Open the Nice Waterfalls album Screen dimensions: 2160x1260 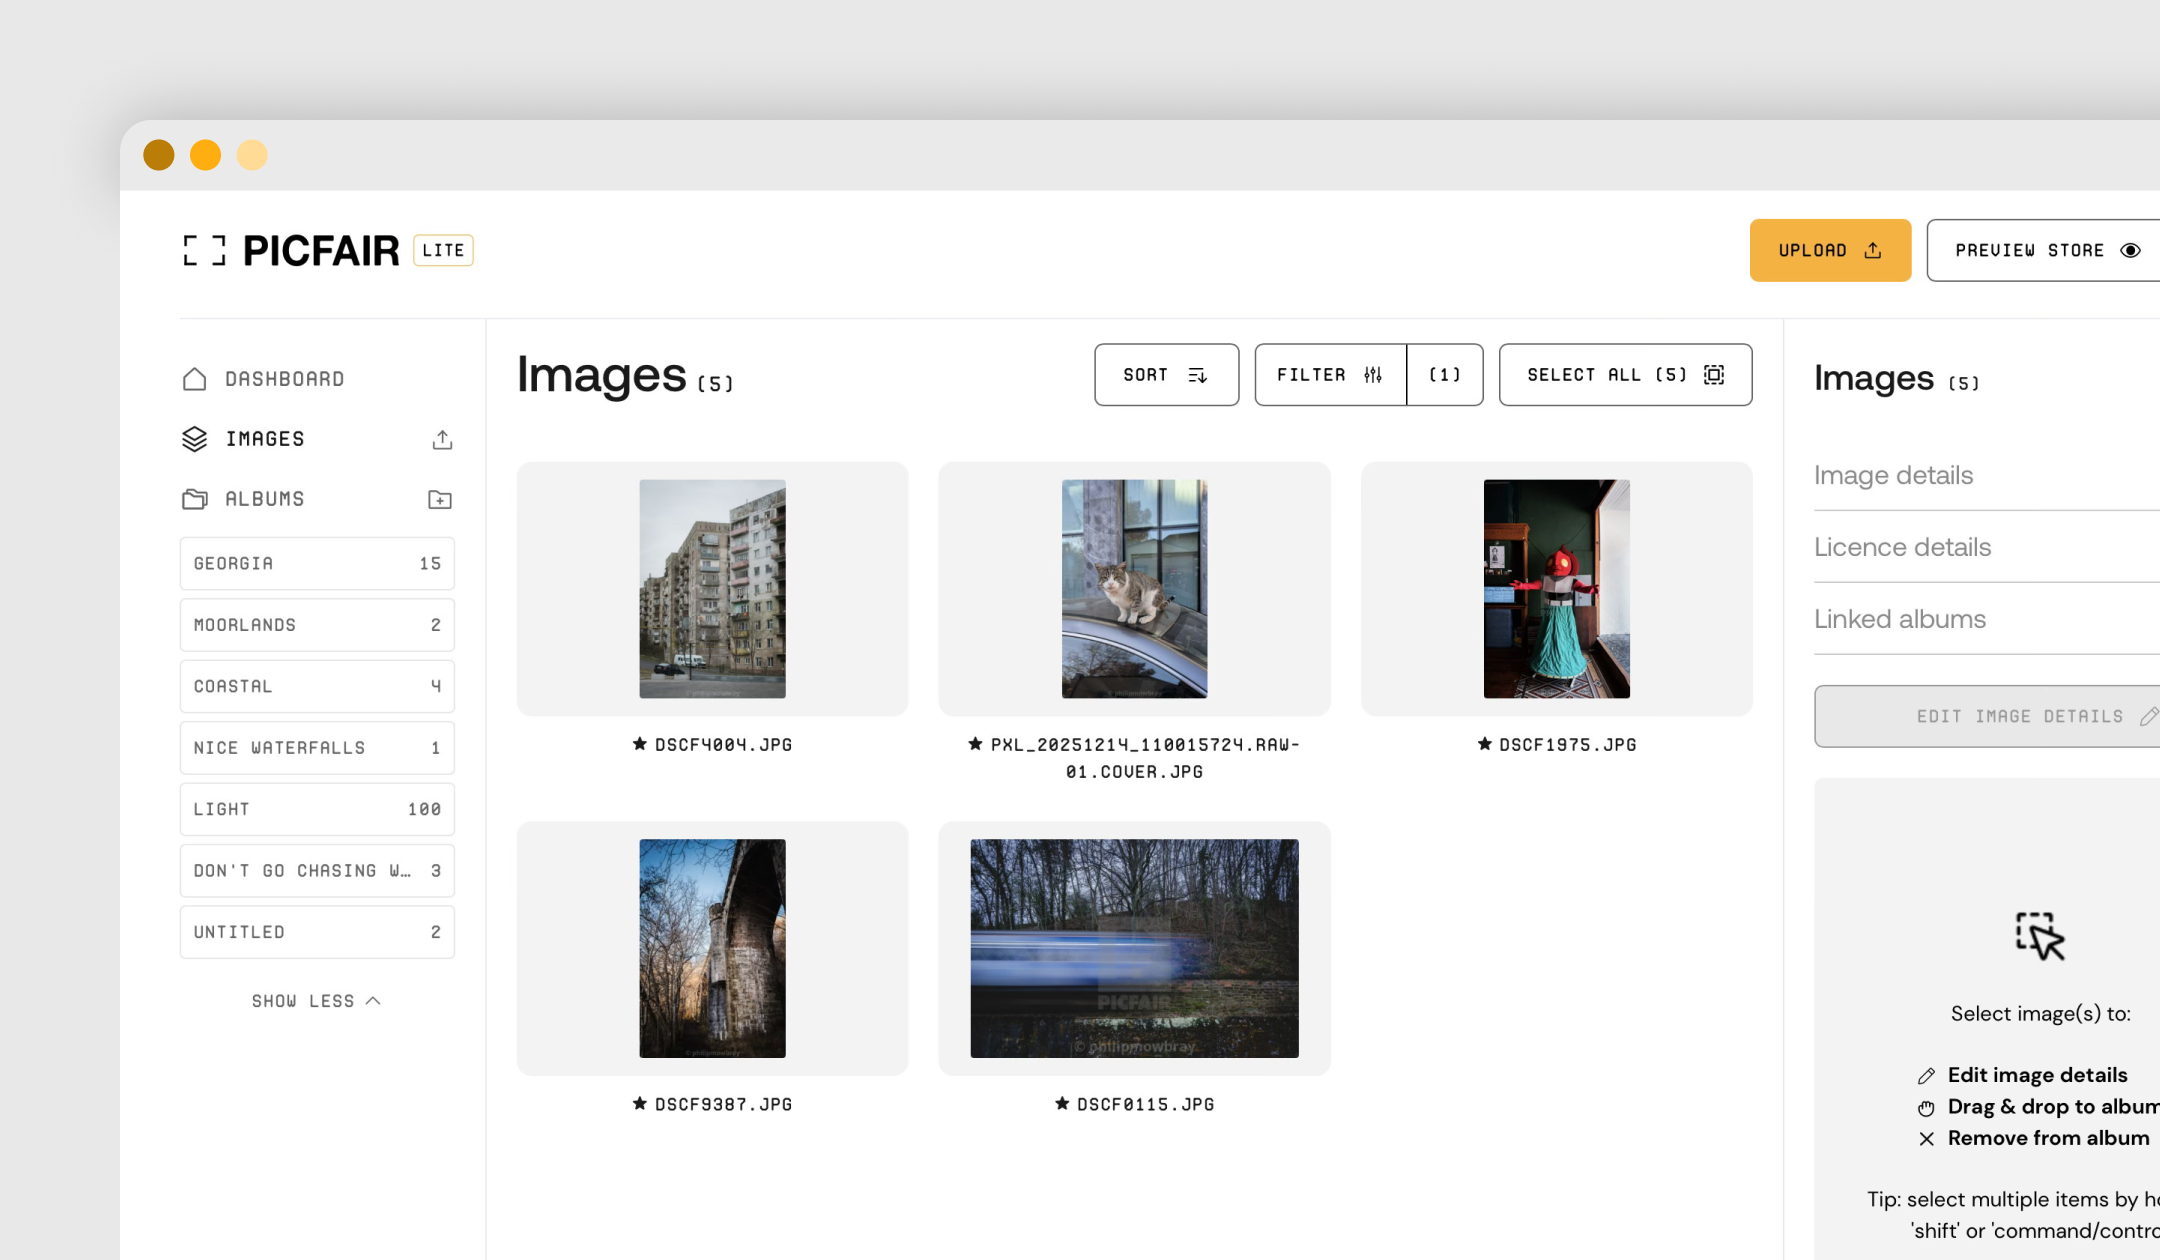317,748
